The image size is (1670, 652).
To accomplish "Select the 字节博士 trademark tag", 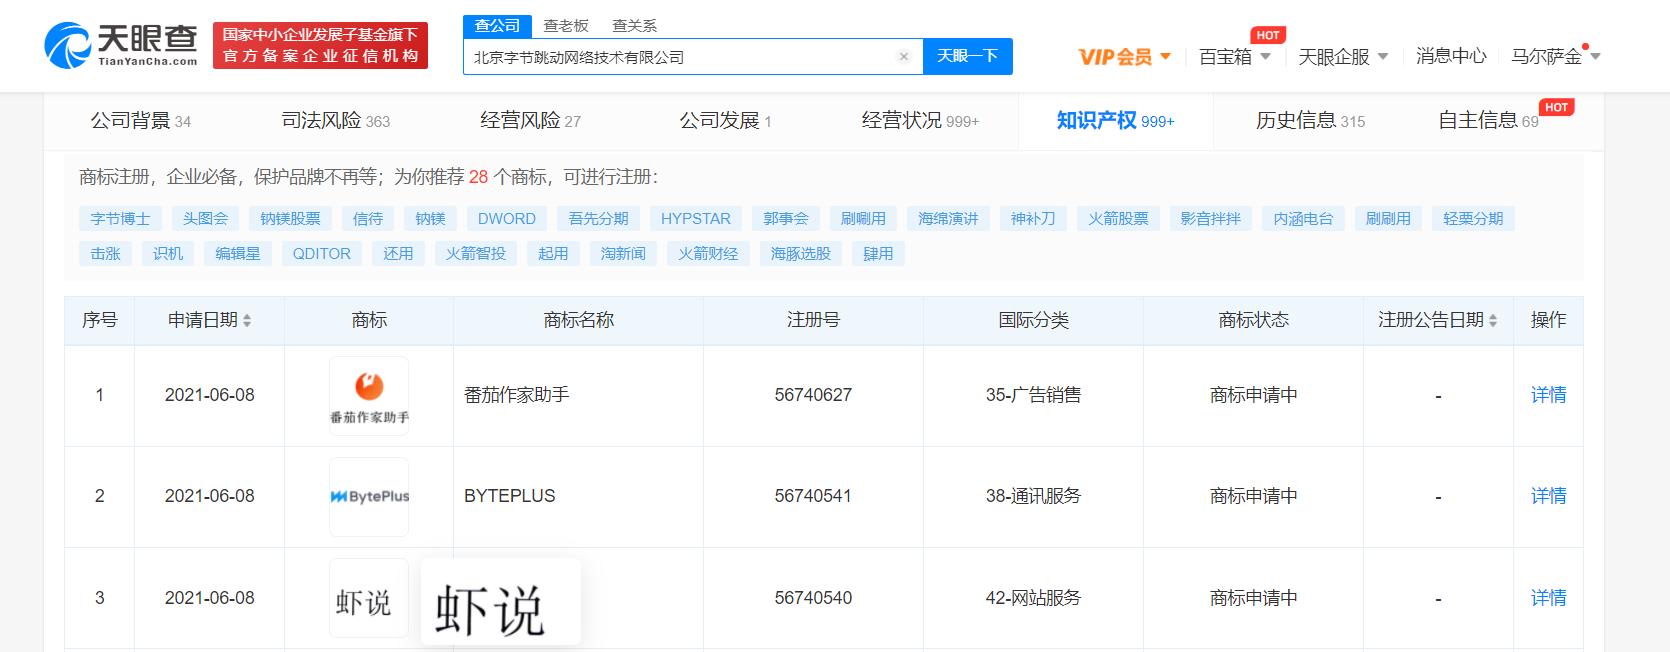I will 120,219.
